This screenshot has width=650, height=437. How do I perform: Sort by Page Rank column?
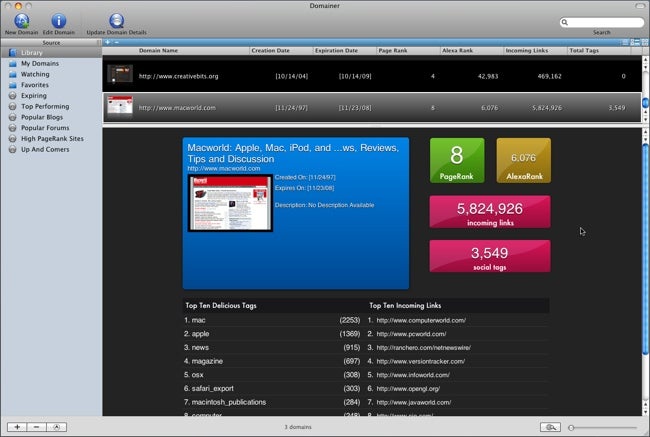click(408, 51)
